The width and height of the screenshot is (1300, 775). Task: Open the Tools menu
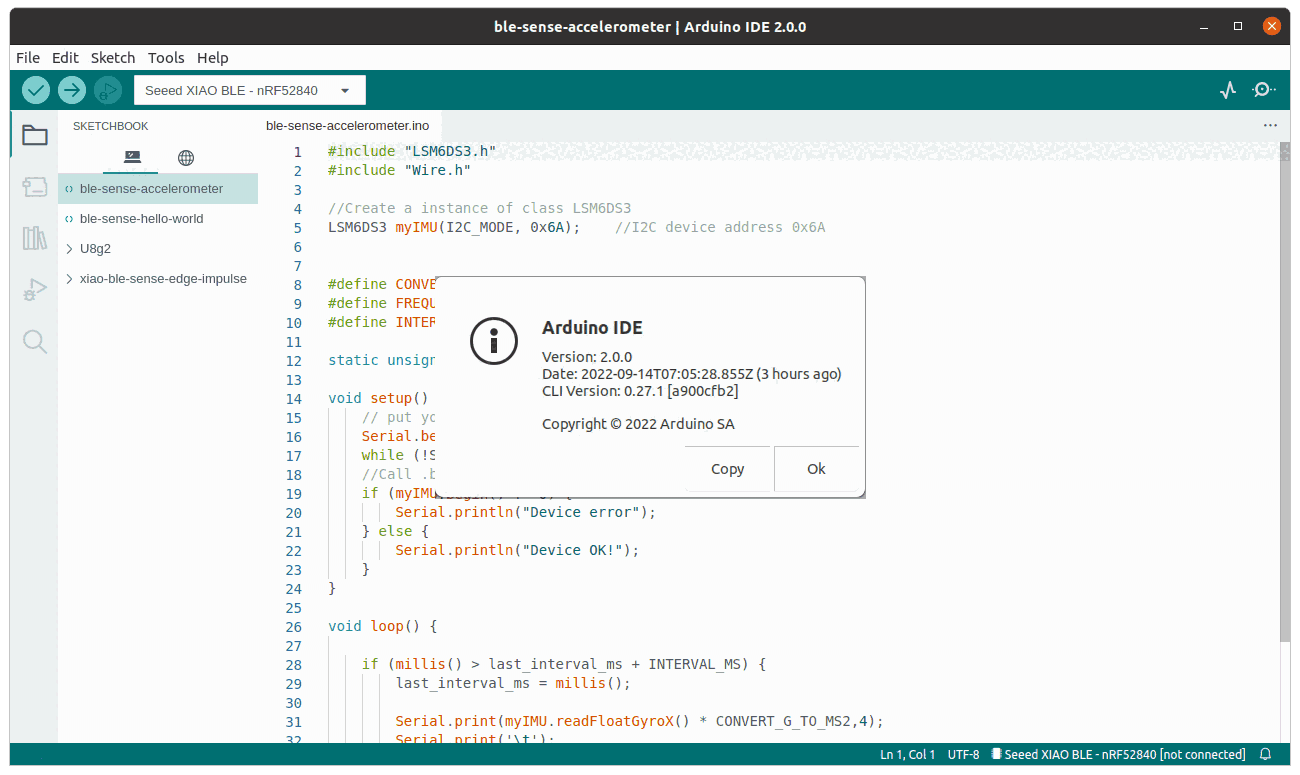point(166,57)
